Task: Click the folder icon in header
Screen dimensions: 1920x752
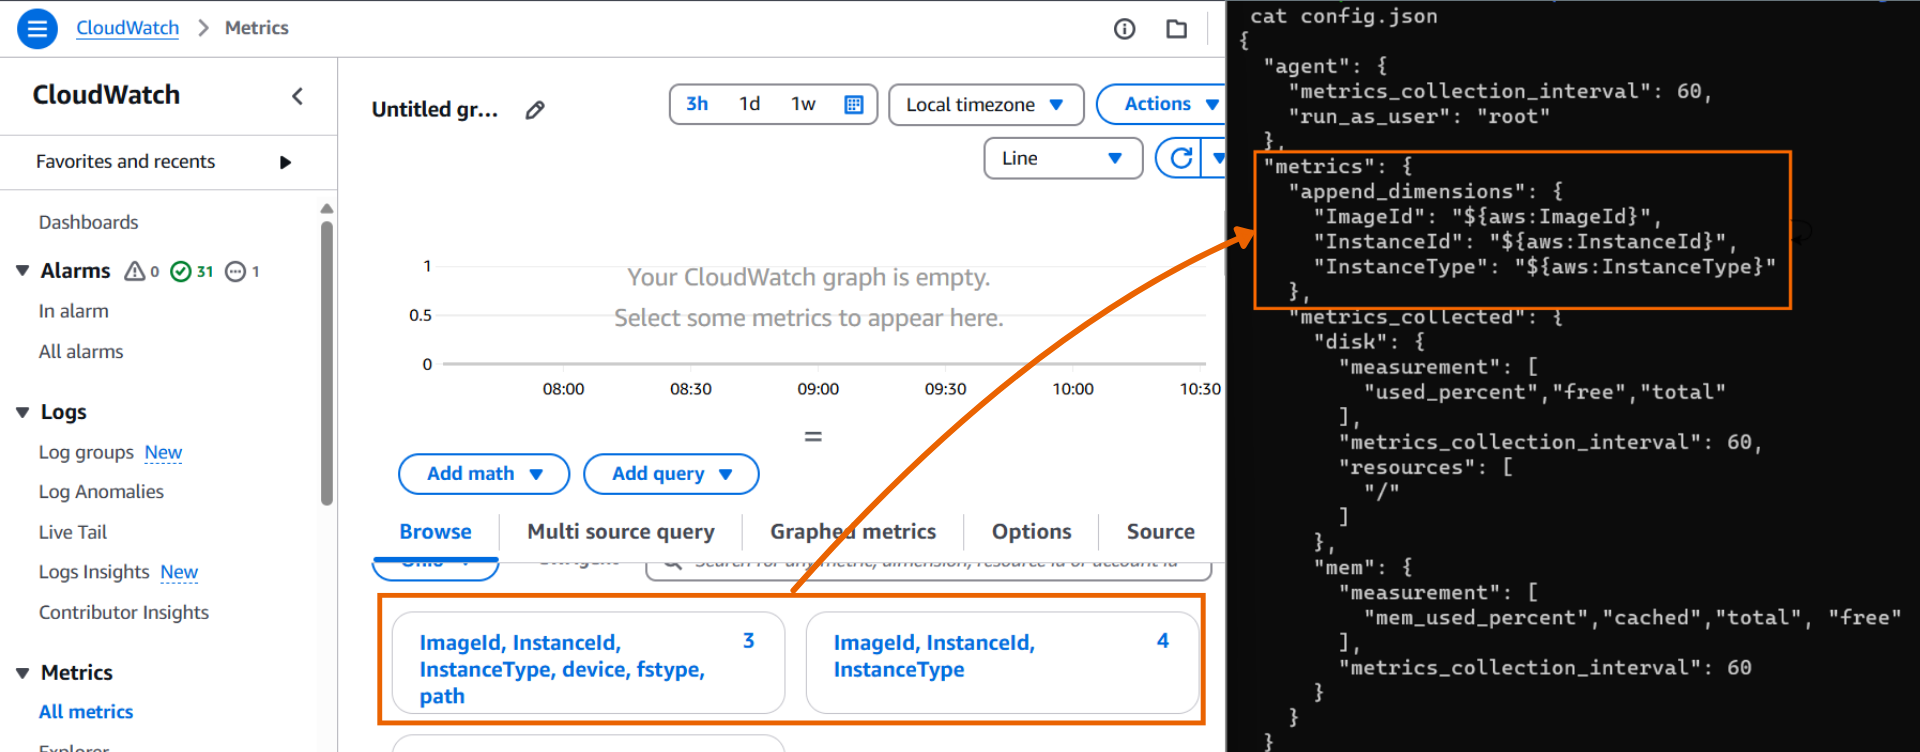Action: click(x=1177, y=29)
